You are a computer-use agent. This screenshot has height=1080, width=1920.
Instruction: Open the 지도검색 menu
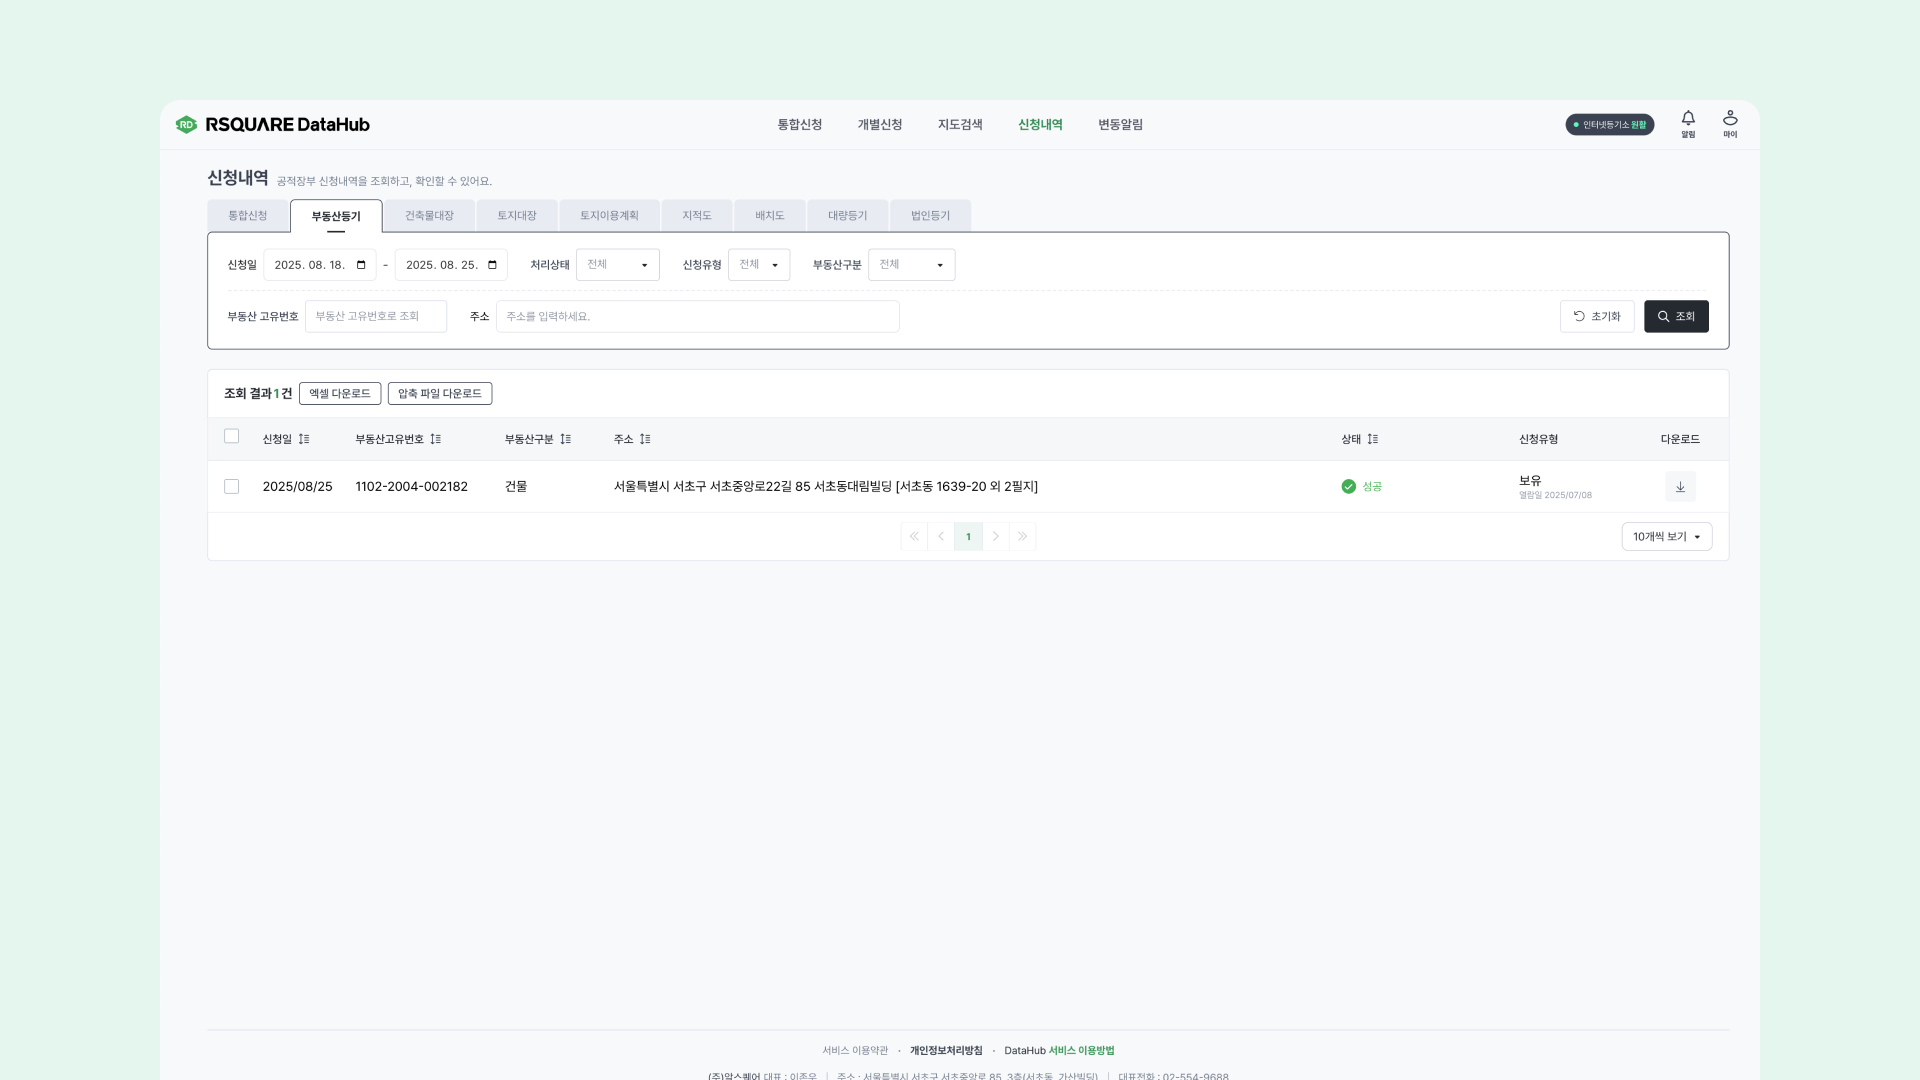(960, 125)
